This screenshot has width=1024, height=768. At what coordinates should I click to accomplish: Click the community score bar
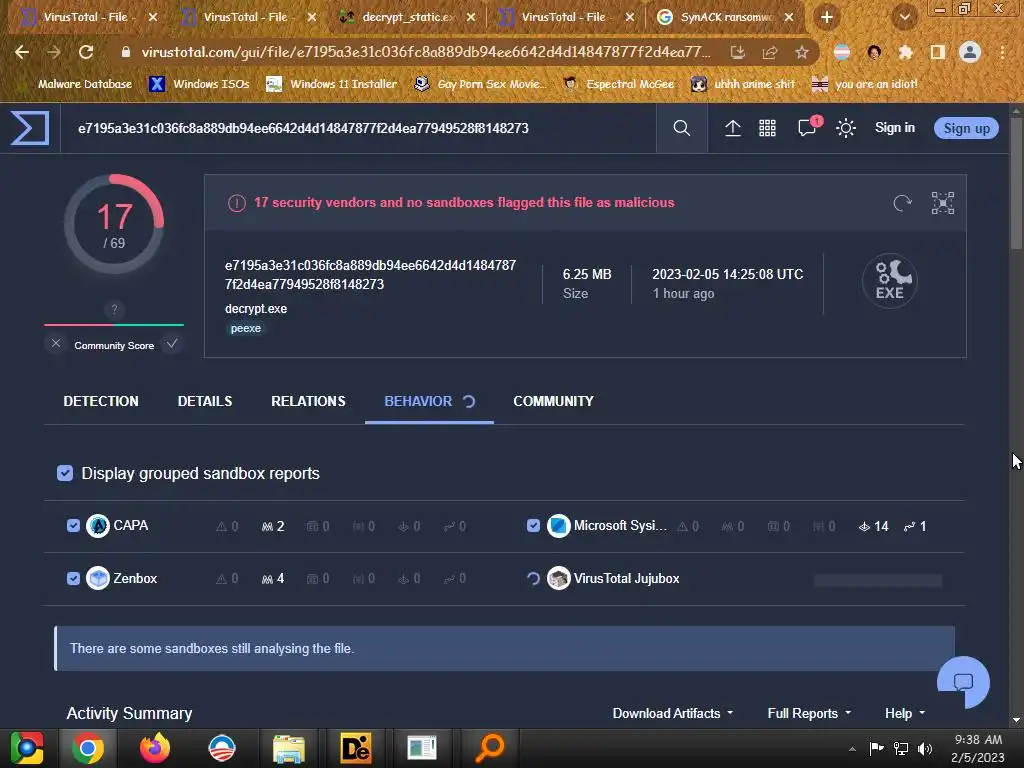coord(114,324)
